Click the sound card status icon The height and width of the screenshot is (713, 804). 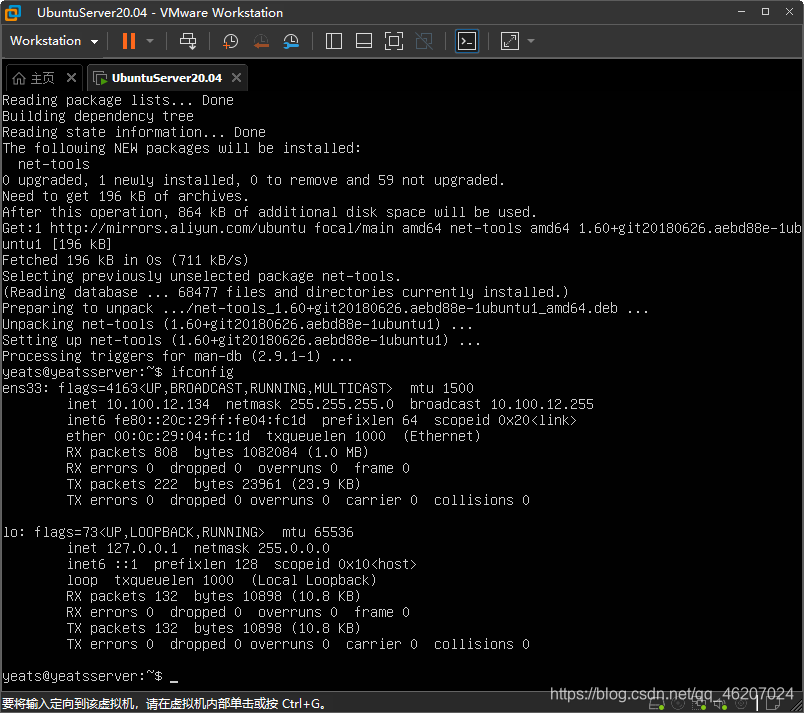click(x=720, y=704)
